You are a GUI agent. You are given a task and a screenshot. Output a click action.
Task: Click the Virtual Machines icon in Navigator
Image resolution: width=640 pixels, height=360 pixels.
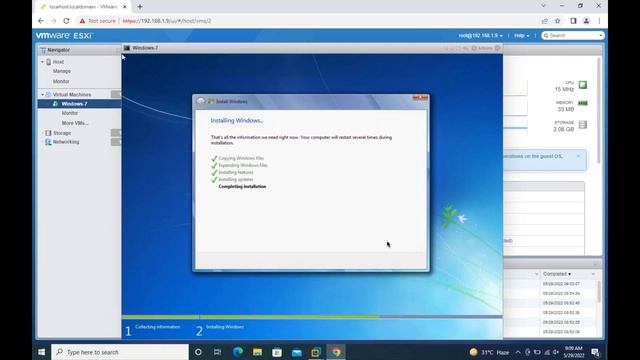(x=48, y=94)
